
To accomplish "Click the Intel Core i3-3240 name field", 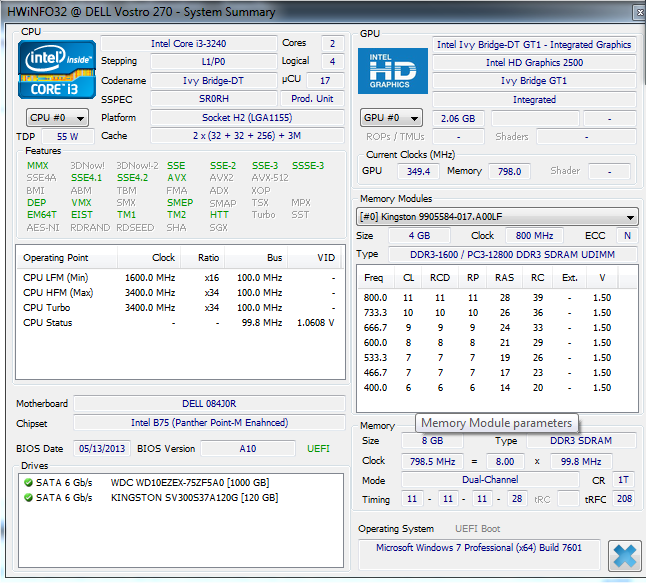I will pyautogui.click(x=188, y=44).
